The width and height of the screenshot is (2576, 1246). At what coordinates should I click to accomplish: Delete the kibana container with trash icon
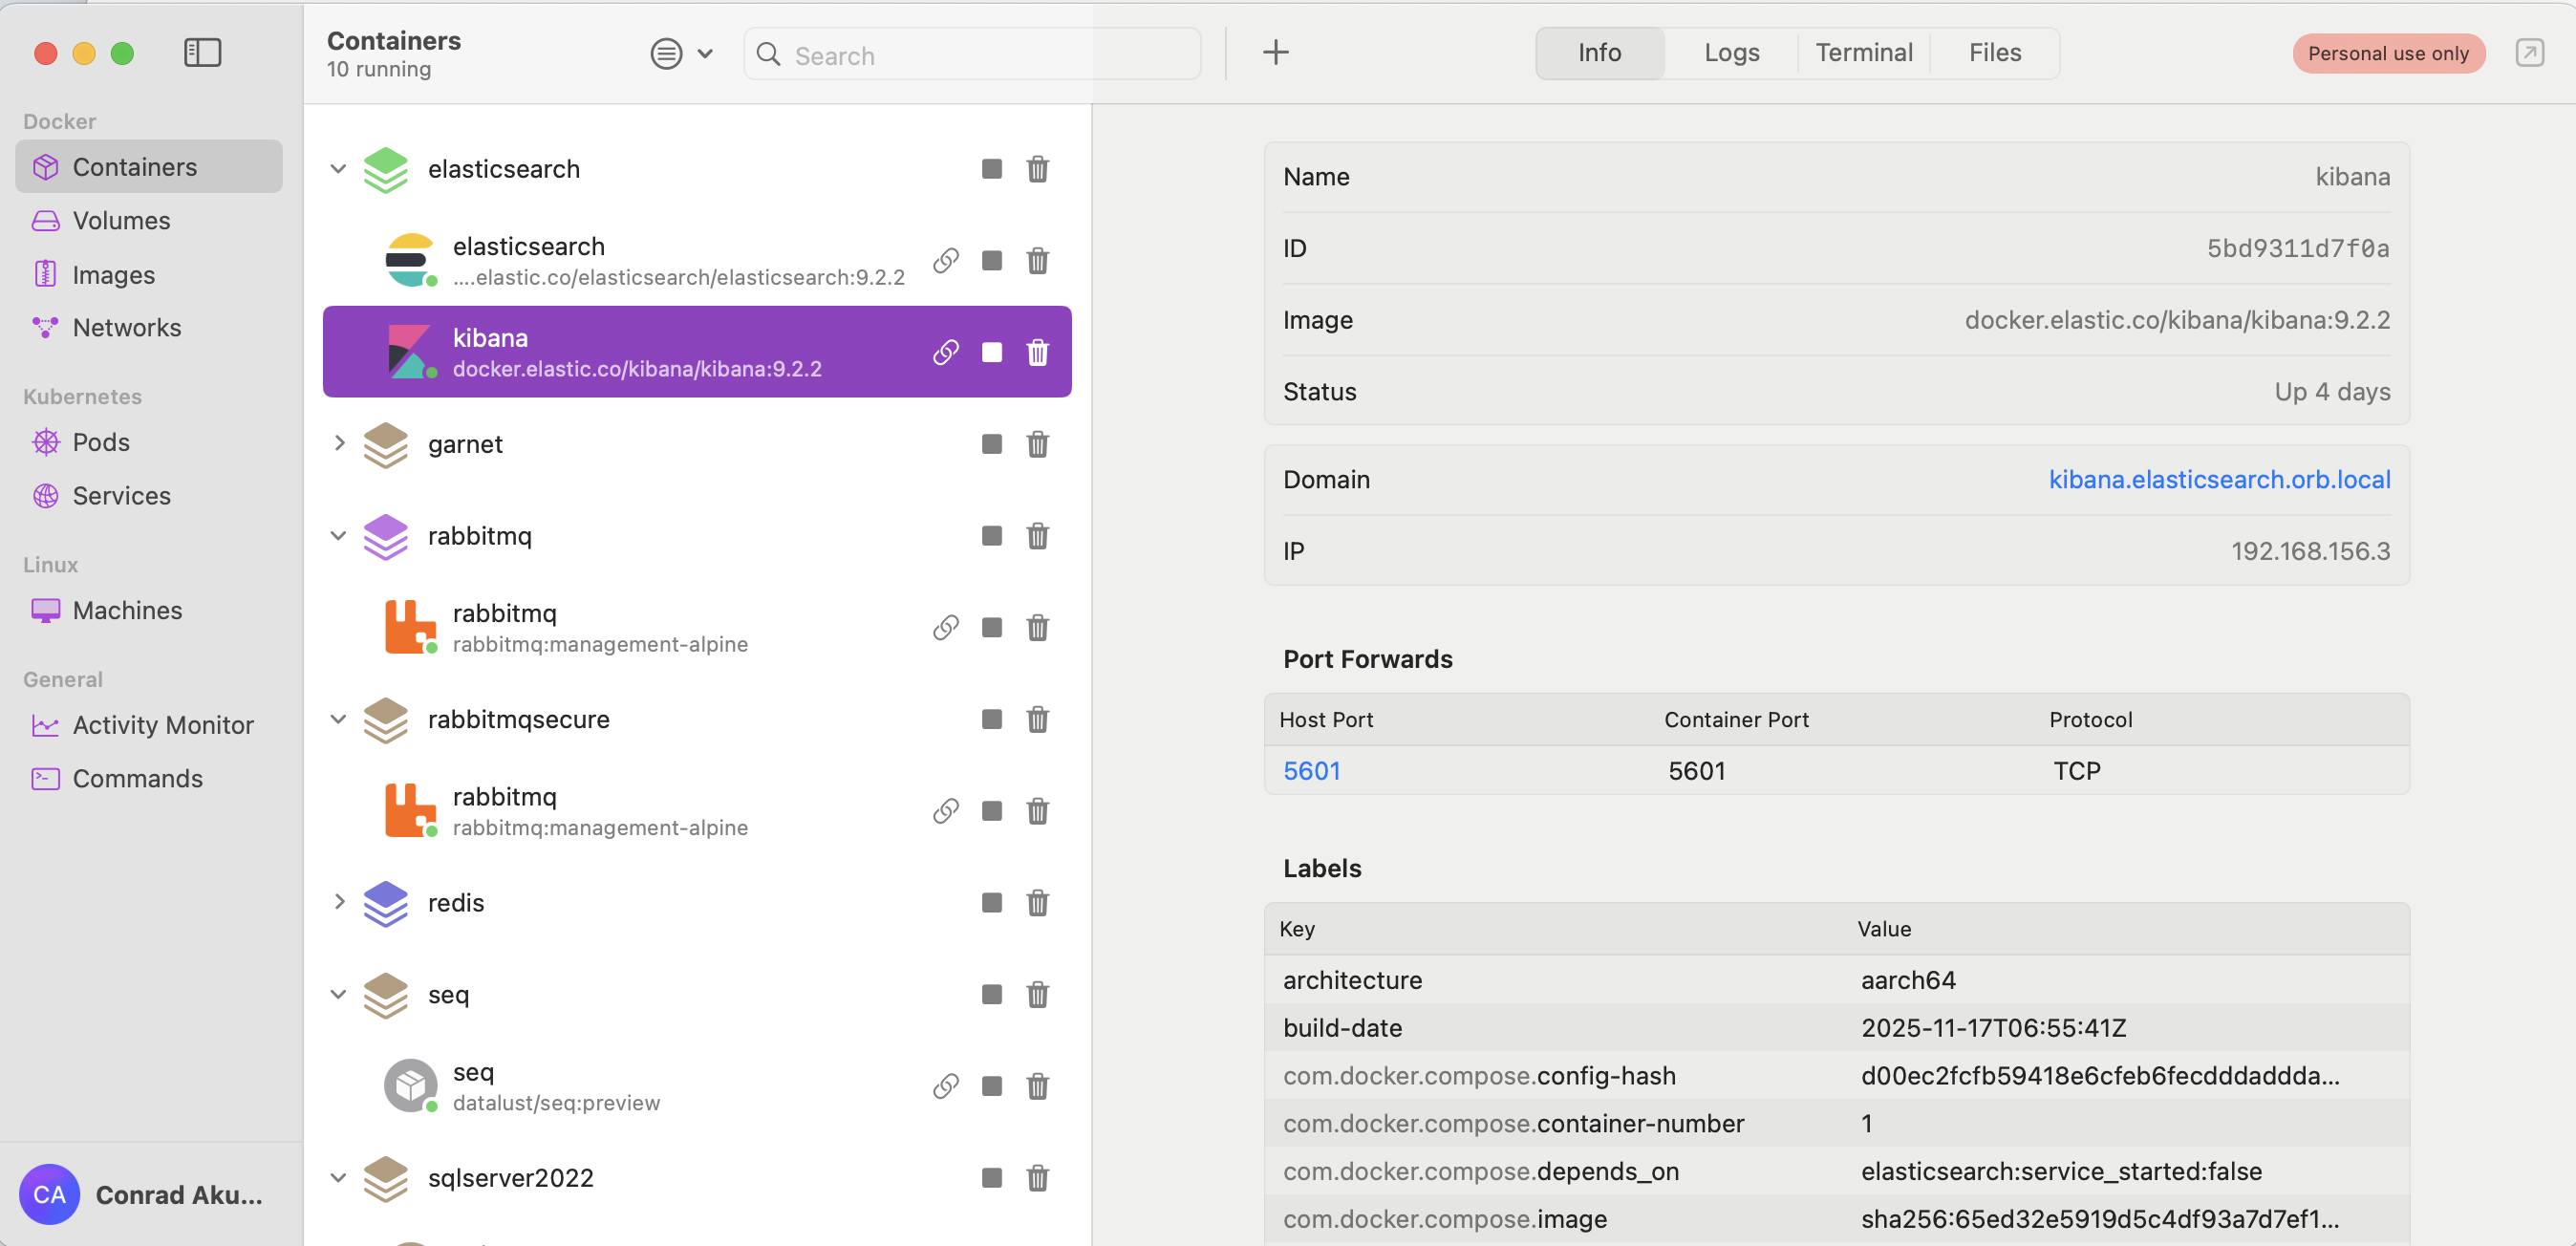[1037, 353]
